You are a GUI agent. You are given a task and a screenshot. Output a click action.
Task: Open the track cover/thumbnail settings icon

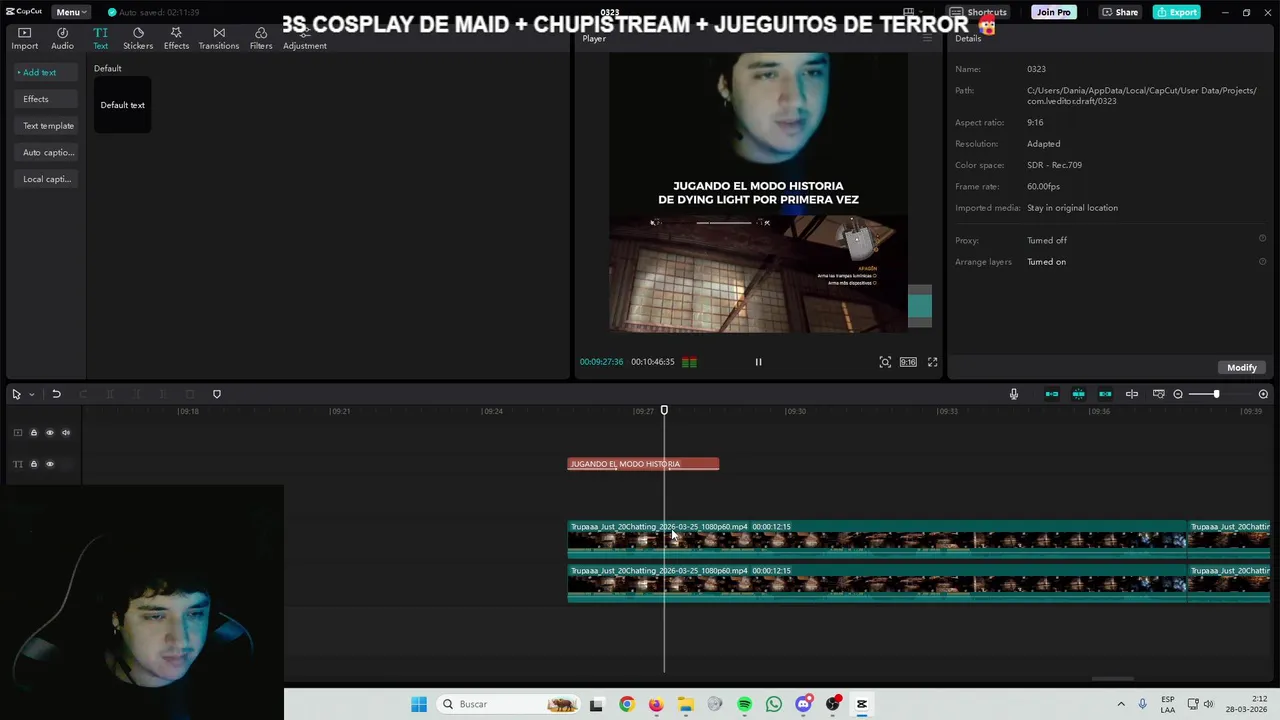[x=1159, y=394]
